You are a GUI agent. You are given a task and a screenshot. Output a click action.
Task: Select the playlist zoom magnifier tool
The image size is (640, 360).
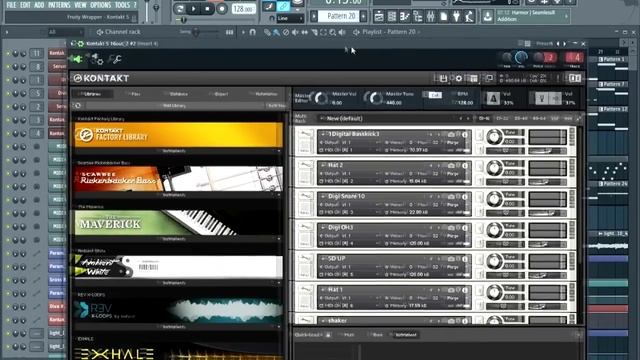click(333, 32)
